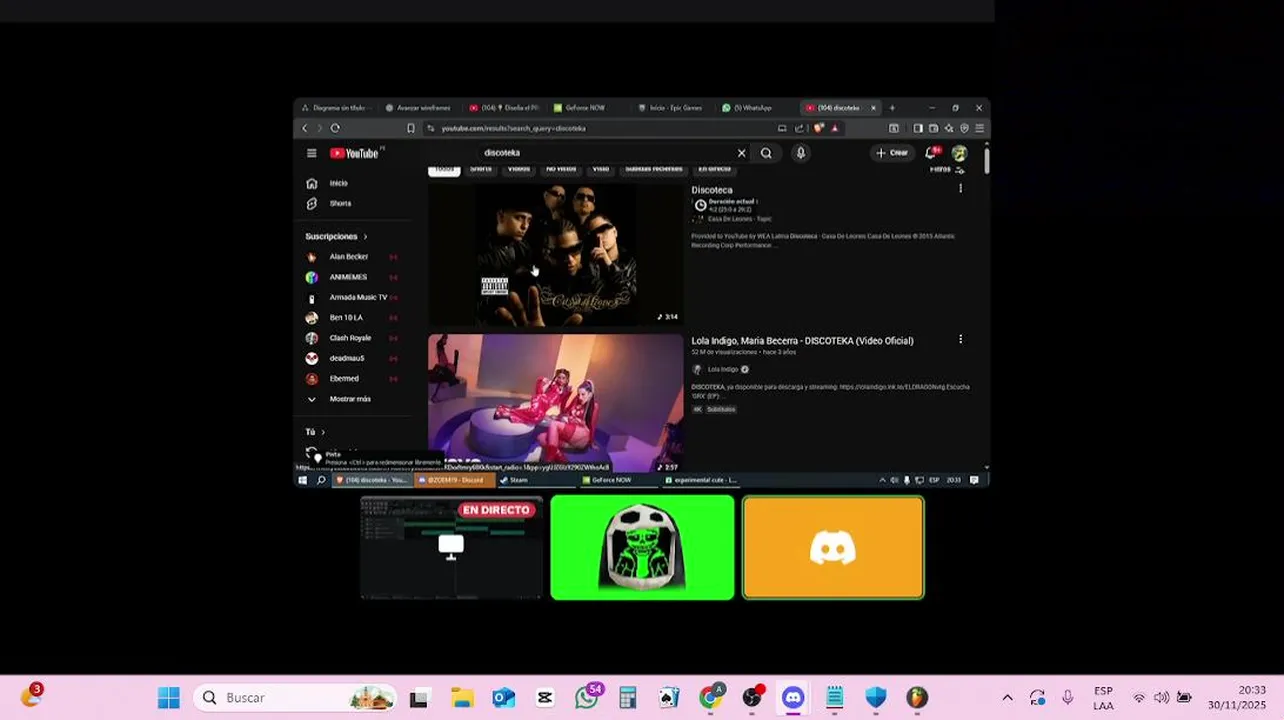Click the browser address bar URL
Image resolution: width=1284 pixels, height=720 pixels.
pos(513,128)
